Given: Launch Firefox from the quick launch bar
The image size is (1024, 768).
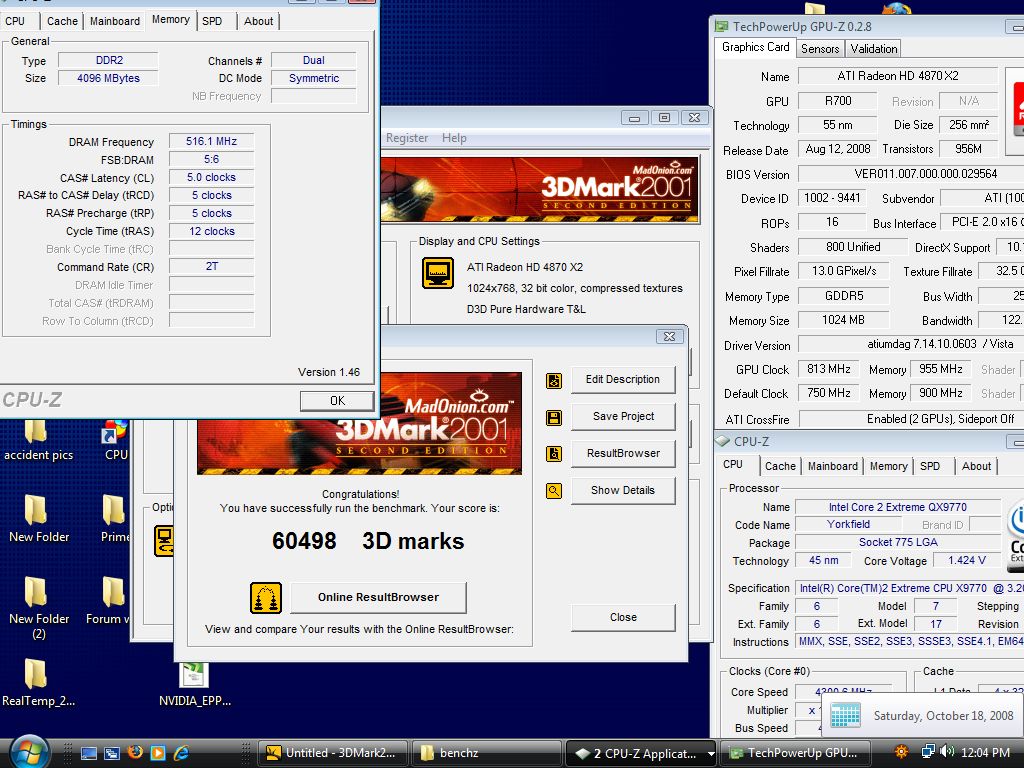Looking at the screenshot, I should [x=135, y=752].
